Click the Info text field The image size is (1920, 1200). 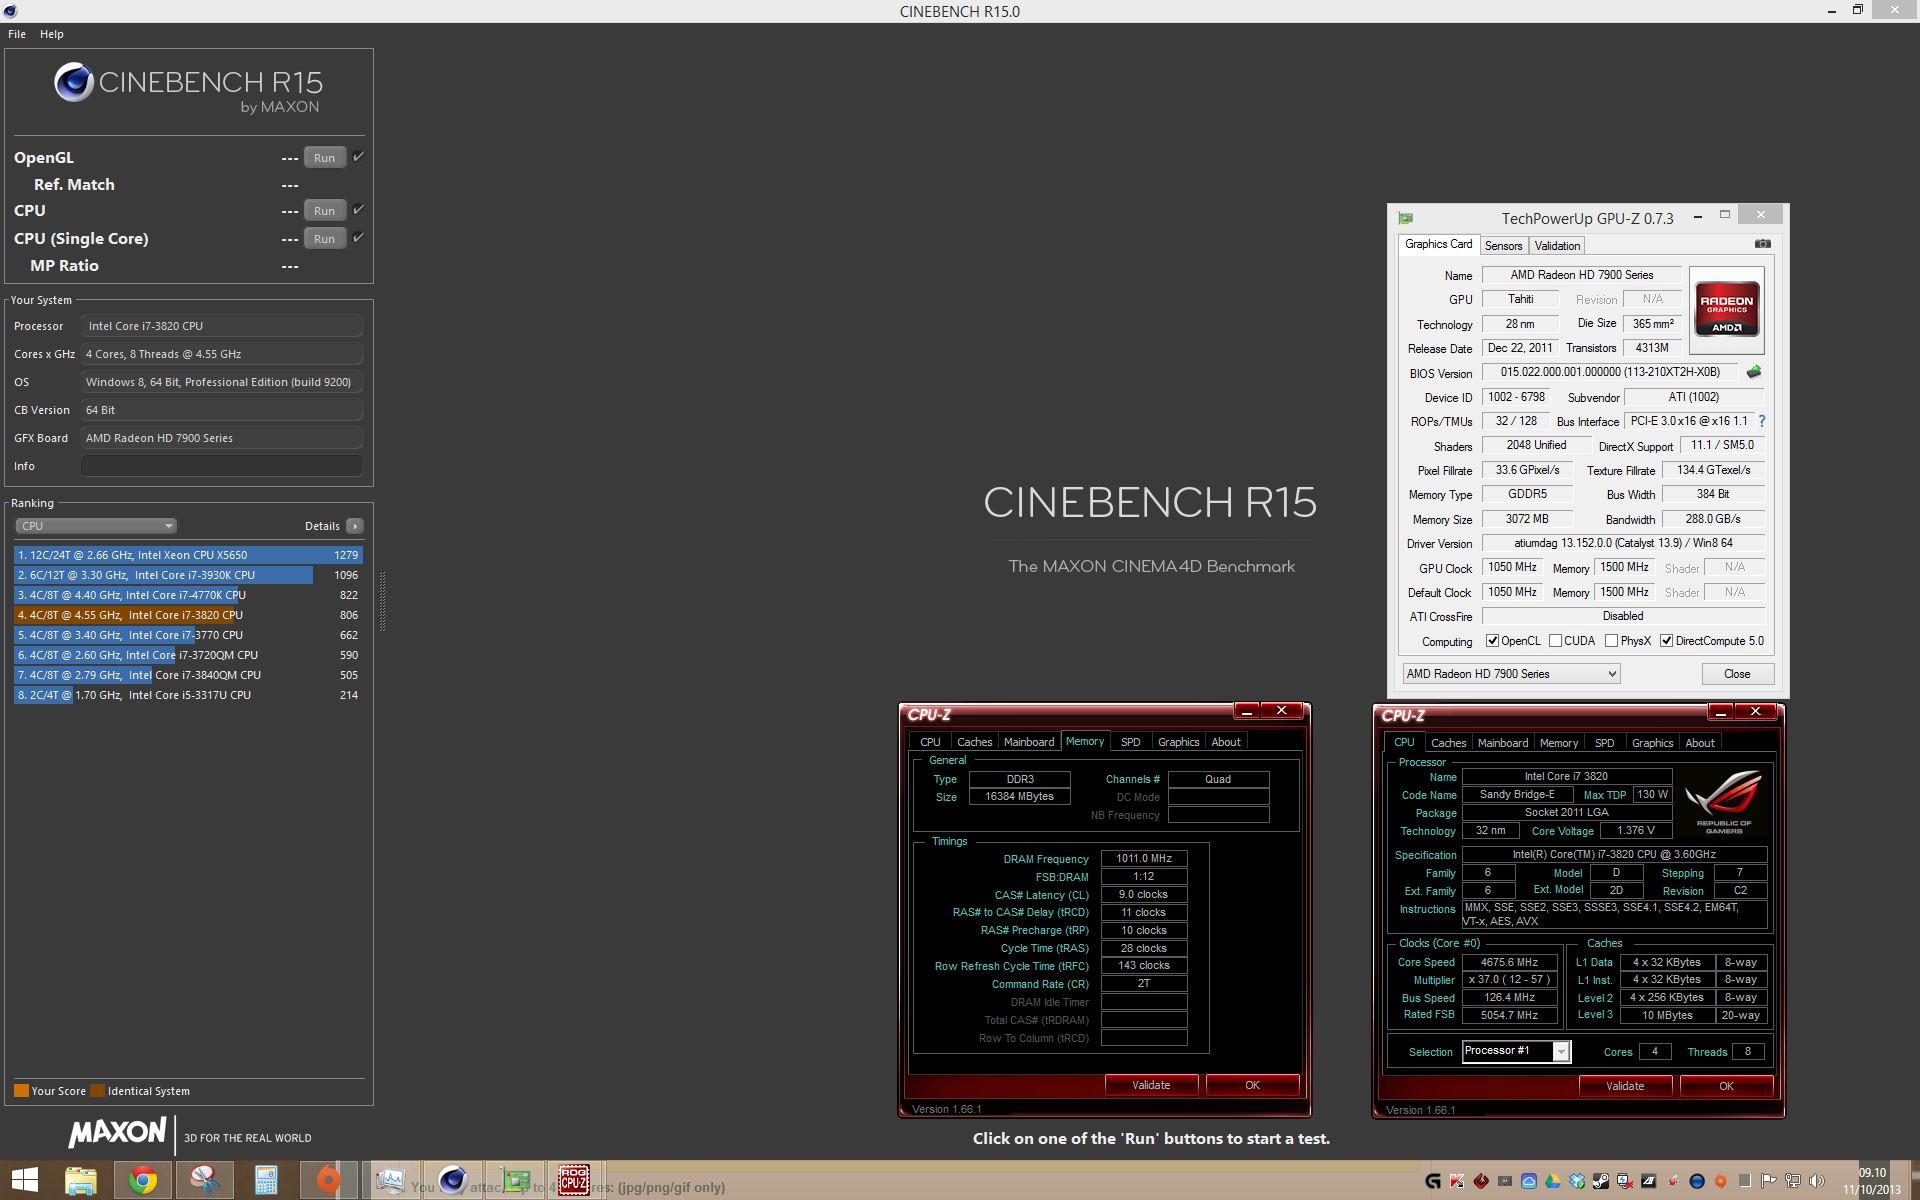coord(221,466)
